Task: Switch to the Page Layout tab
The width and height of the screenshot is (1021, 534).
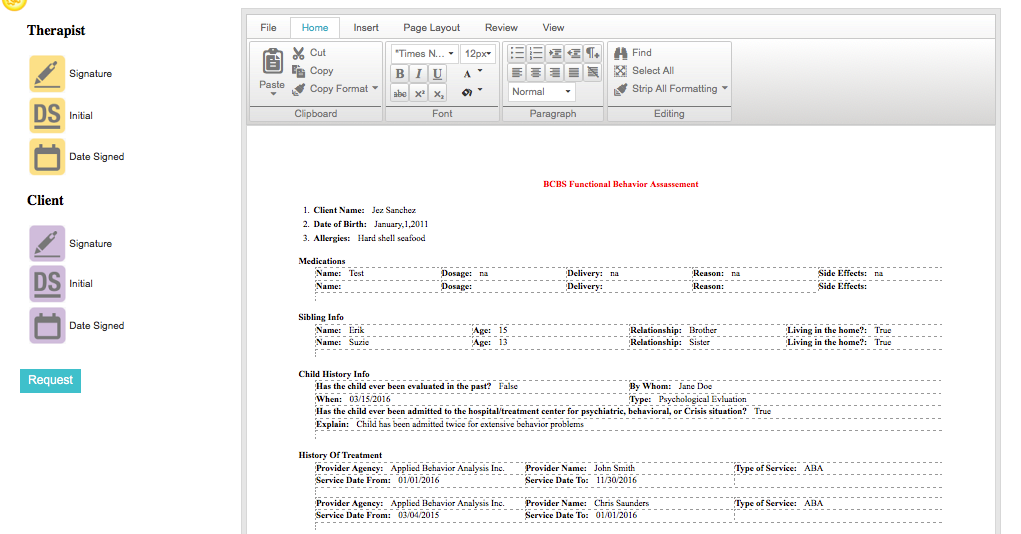Action: tap(432, 27)
